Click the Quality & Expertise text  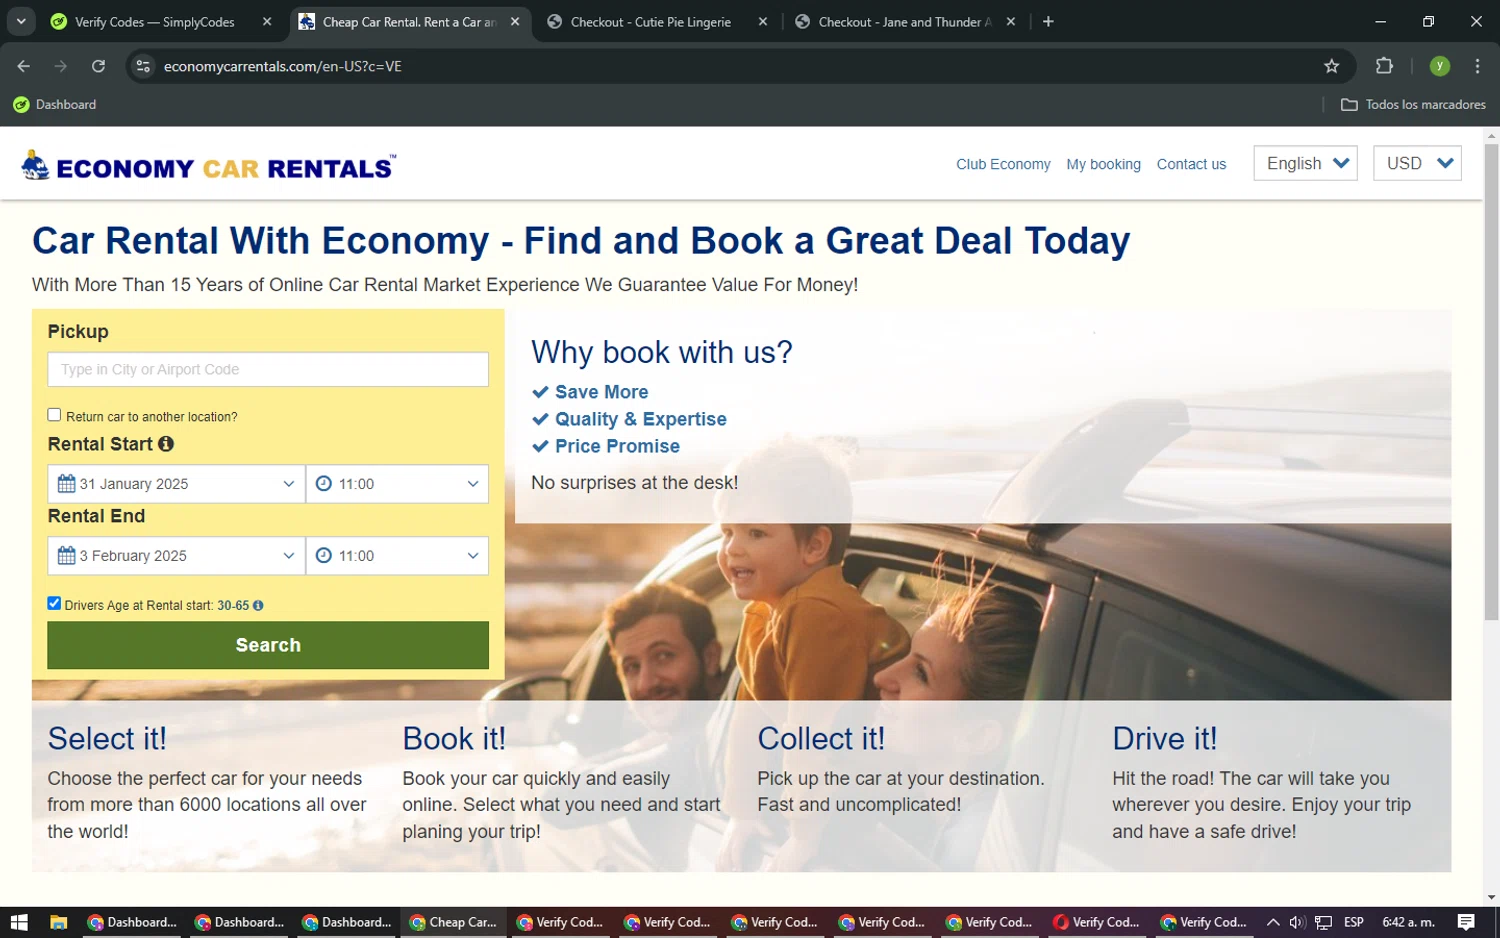click(640, 419)
